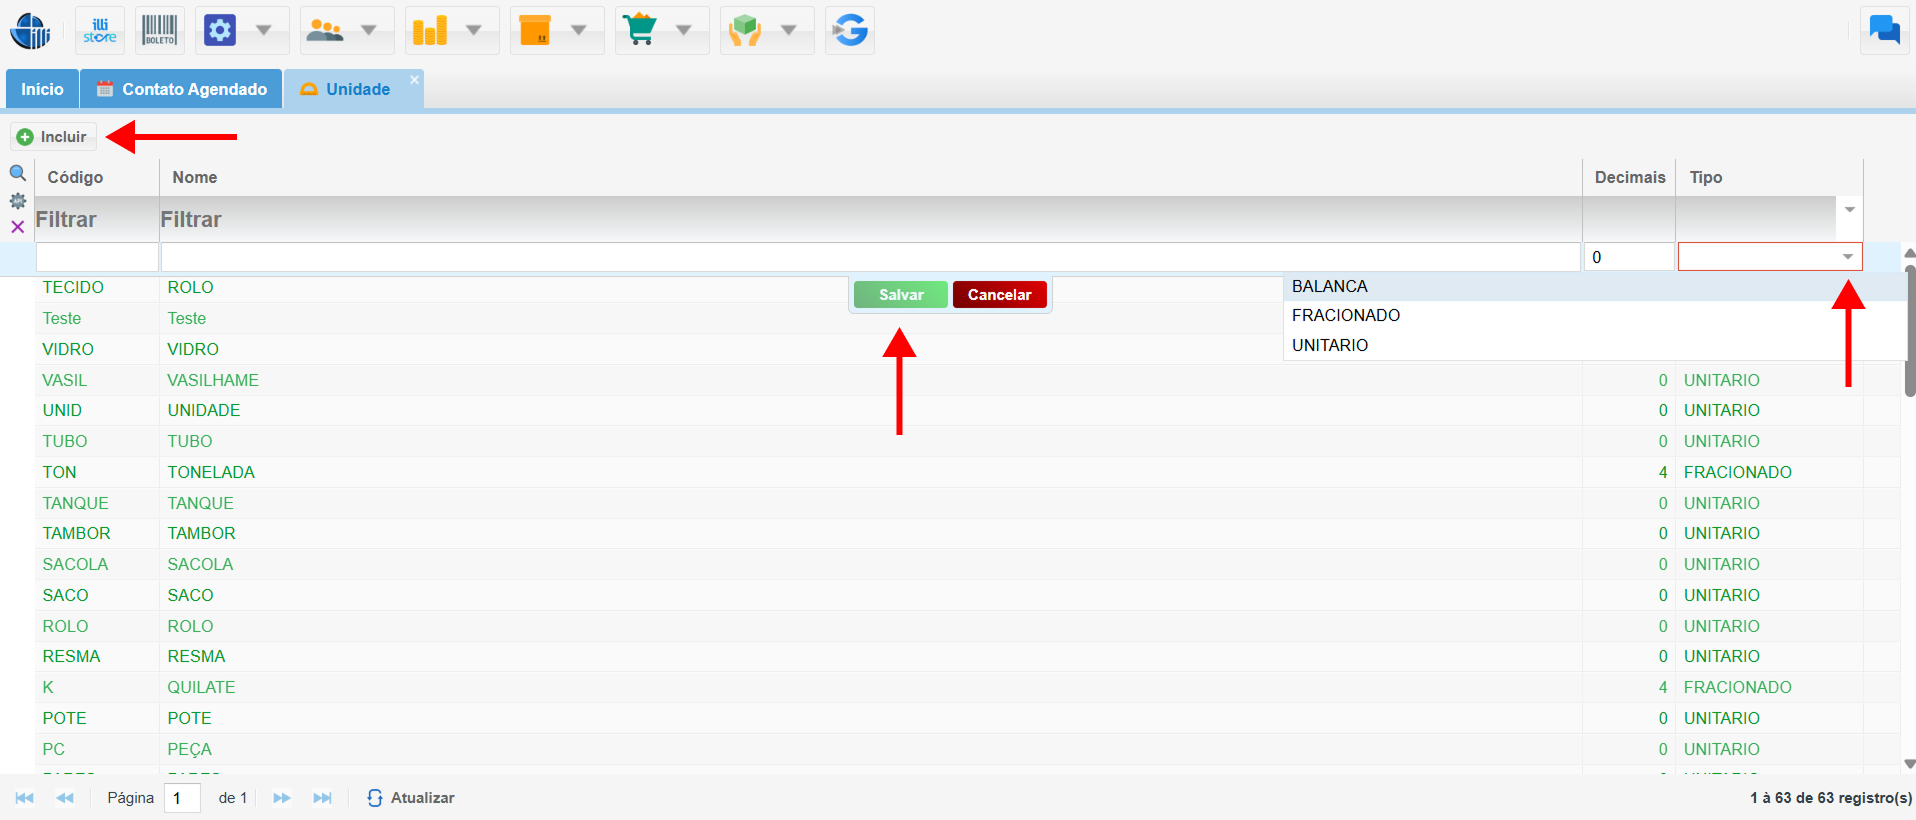Go to the Início tab
The image size is (1916, 820).
tap(42, 89)
